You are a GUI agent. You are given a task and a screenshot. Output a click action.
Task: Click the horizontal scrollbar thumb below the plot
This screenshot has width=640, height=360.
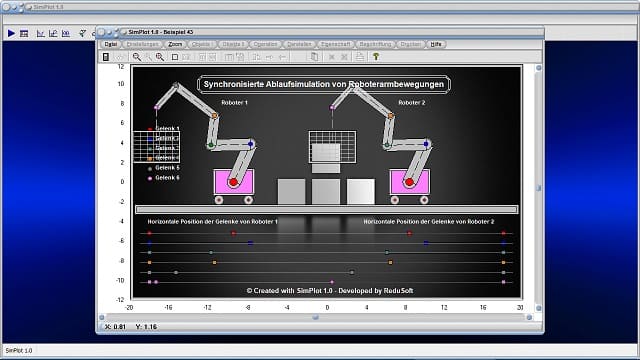coord(316,317)
